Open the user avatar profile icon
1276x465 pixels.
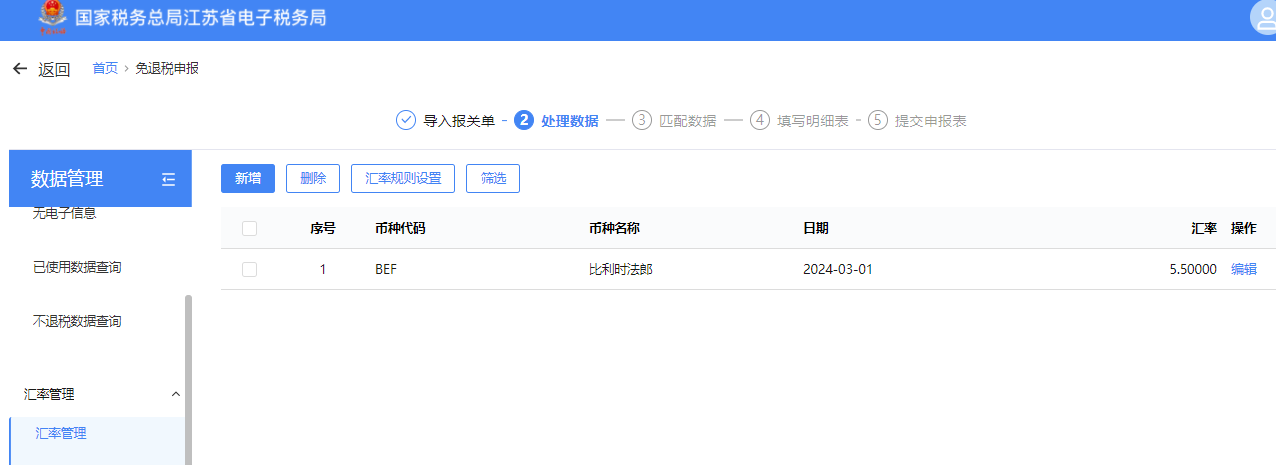click(x=1263, y=18)
